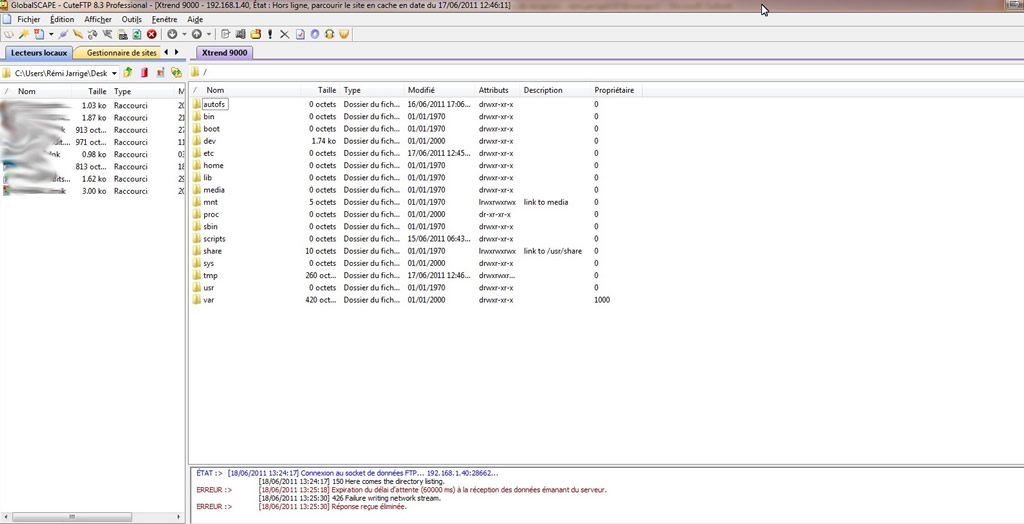This screenshot has height=524, width=1024.
Task: Expand the download arrow dropdown
Action: (182, 34)
